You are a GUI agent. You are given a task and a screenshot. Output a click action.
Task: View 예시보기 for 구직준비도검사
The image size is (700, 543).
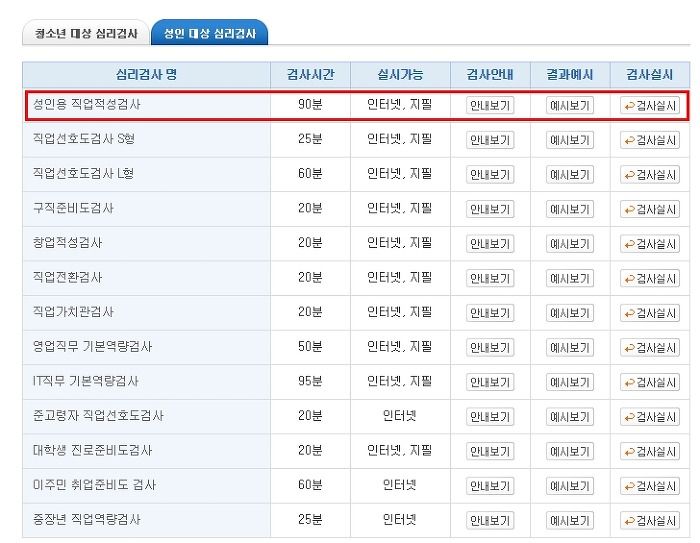pyautogui.click(x=570, y=209)
